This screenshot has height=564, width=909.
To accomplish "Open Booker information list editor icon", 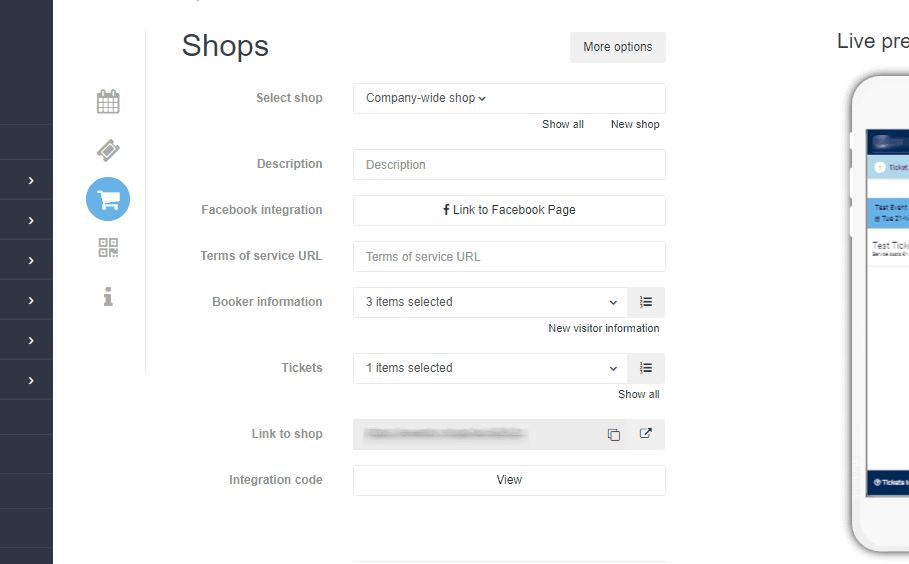I will click(646, 302).
